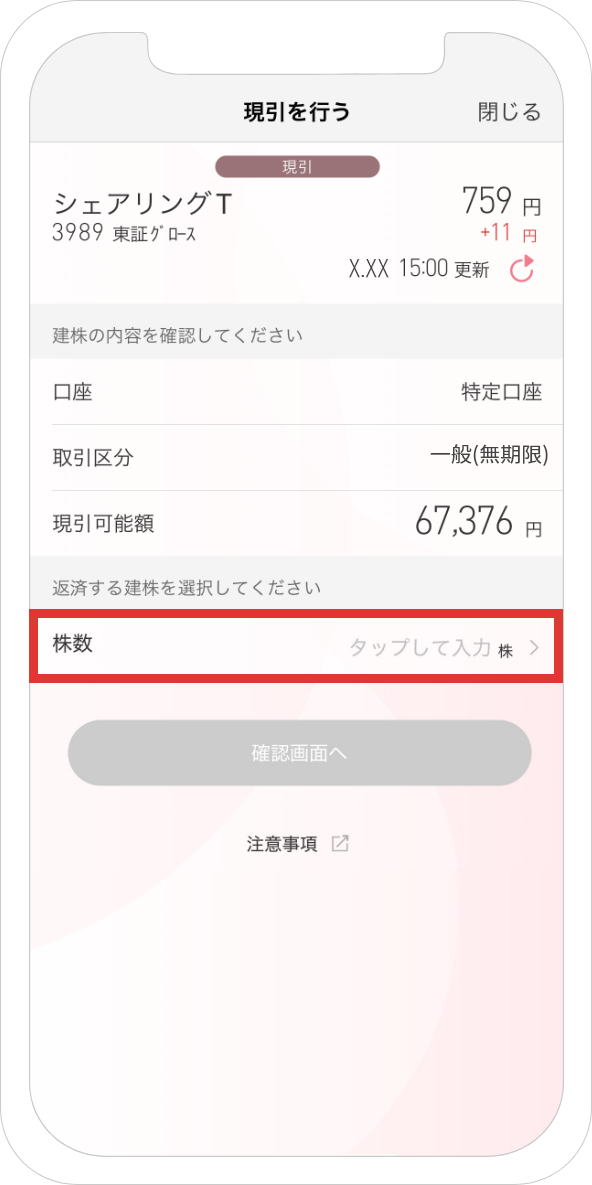Tap the chevron arrow in 株数 row
Screen dimensions: 592x1185
click(x=534, y=648)
